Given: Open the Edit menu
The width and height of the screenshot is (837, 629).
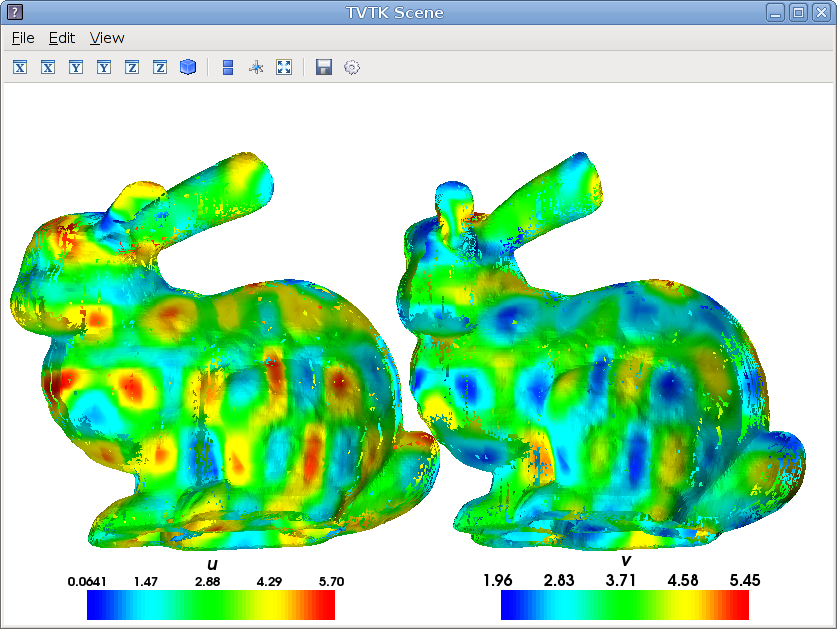Looking at the screenshot, I should pos(62,38).
